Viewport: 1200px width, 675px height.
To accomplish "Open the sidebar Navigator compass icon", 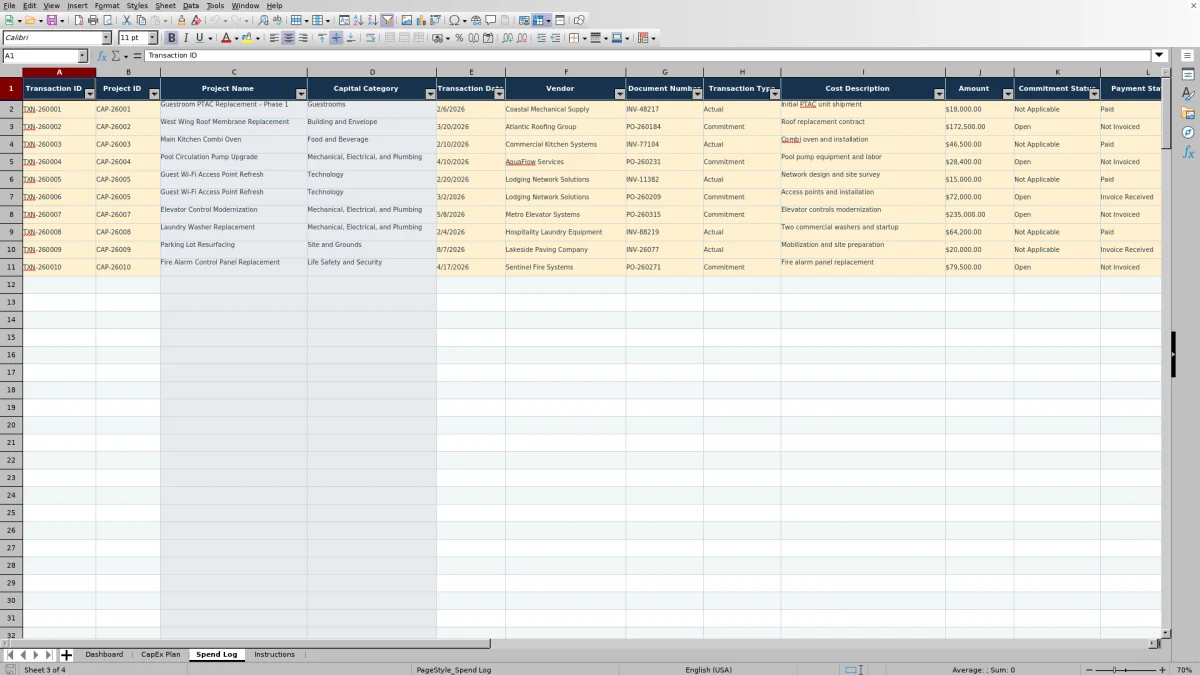I will pyautogui.click(x=1188, y=132).
